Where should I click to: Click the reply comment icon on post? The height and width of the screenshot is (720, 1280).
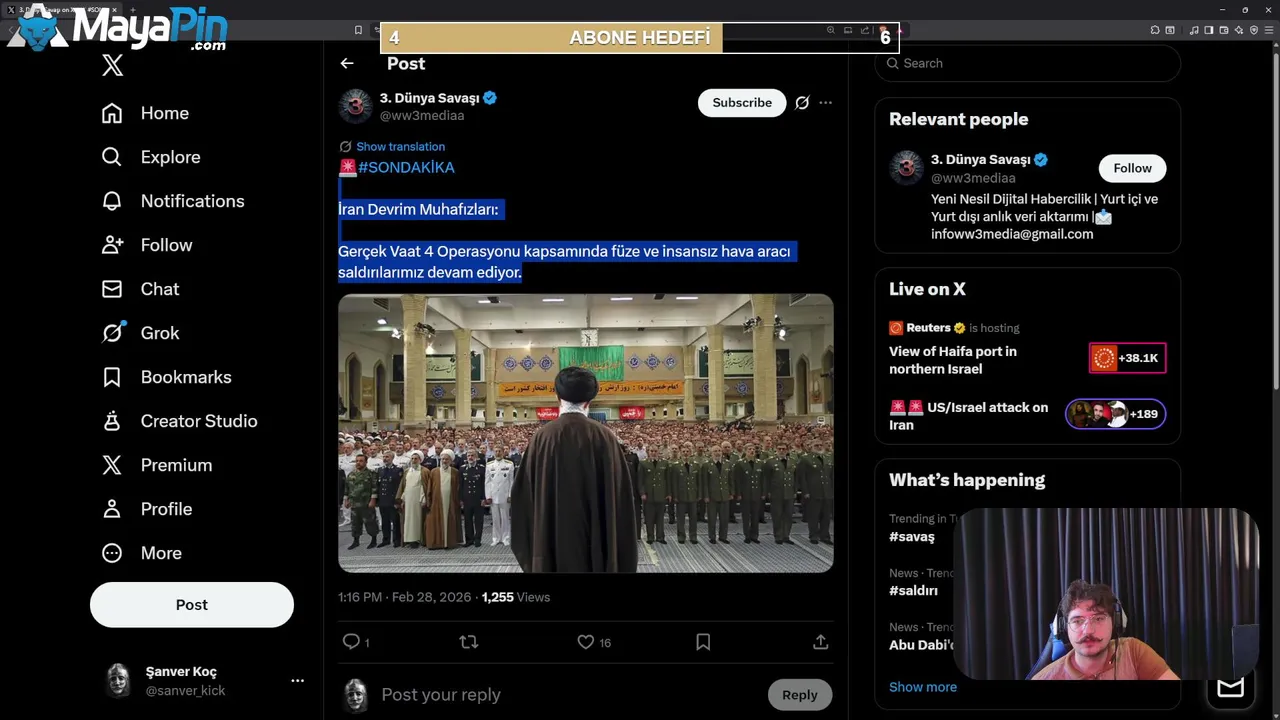tap(351, 642)
